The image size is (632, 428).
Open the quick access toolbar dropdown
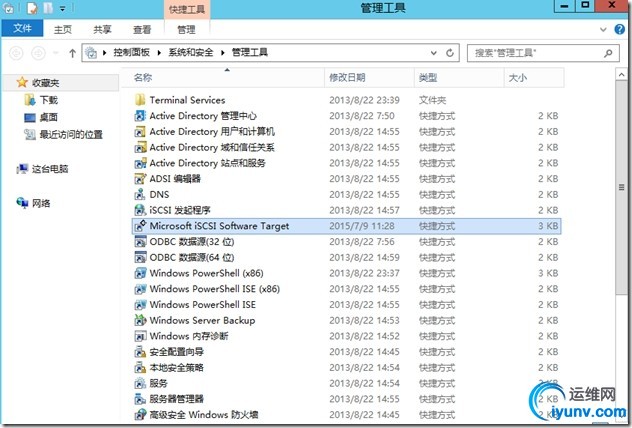[62, 8]
